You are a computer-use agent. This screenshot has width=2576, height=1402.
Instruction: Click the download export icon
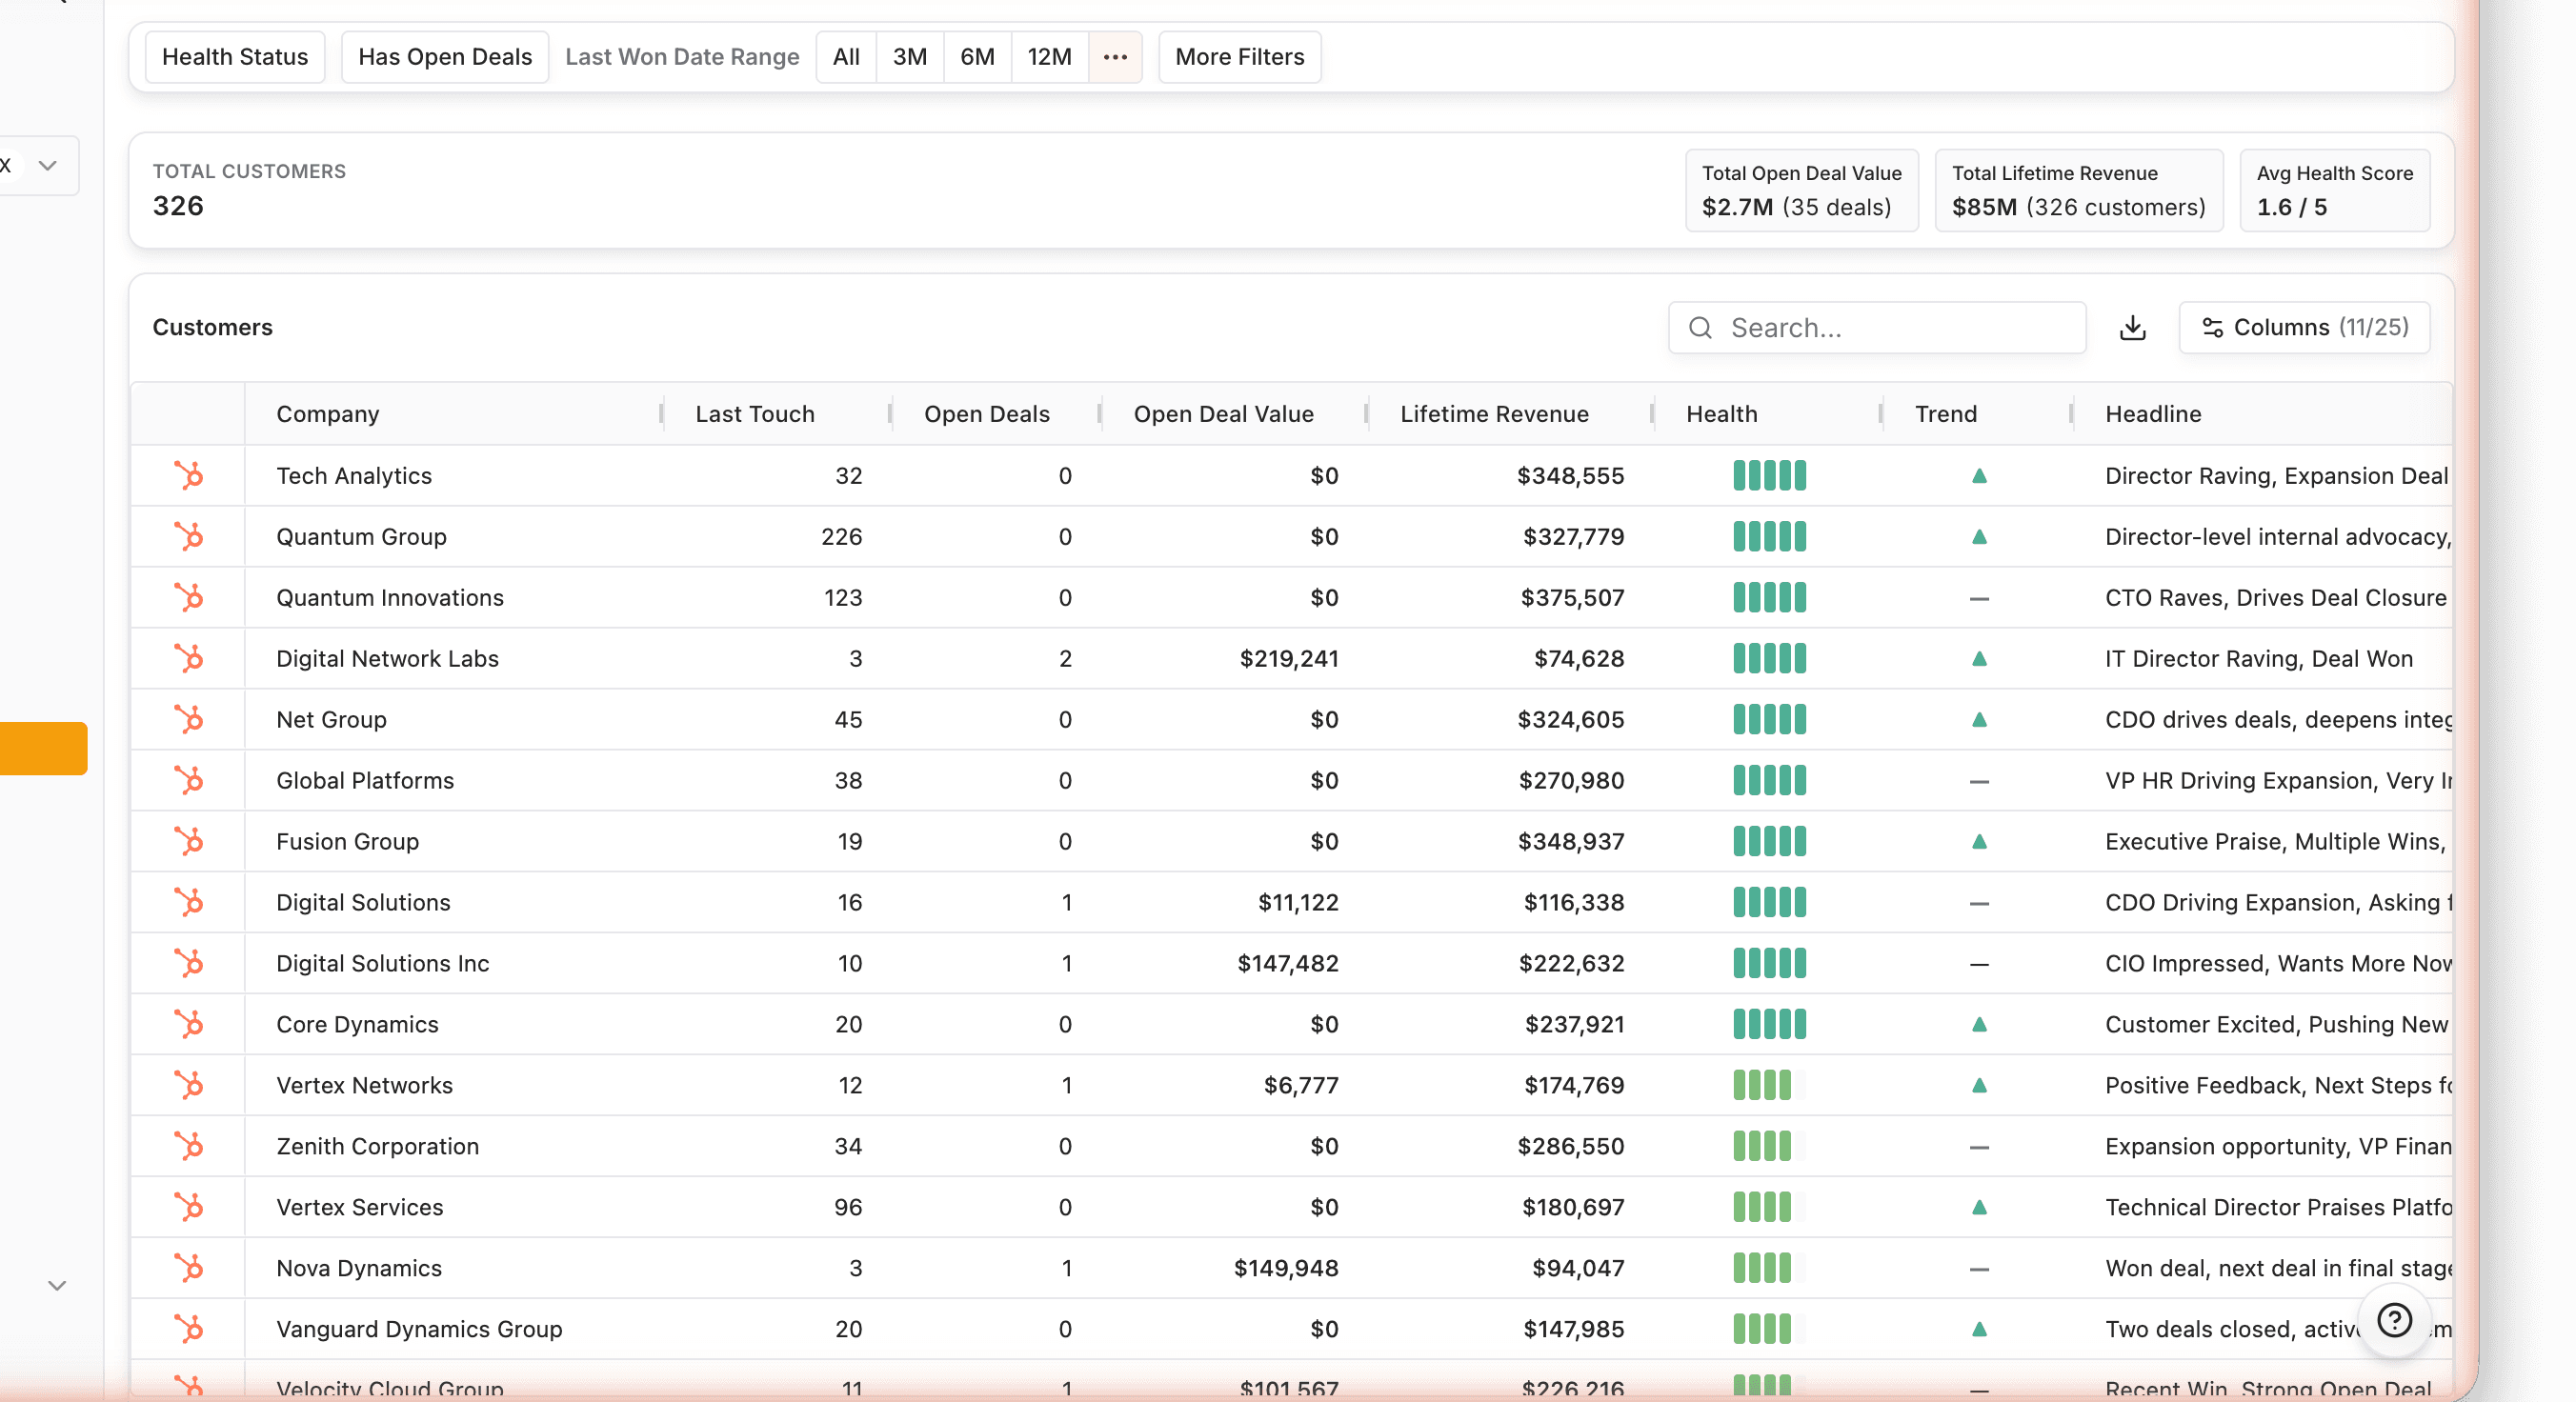pyautogui.click(x=2132, y=327)
